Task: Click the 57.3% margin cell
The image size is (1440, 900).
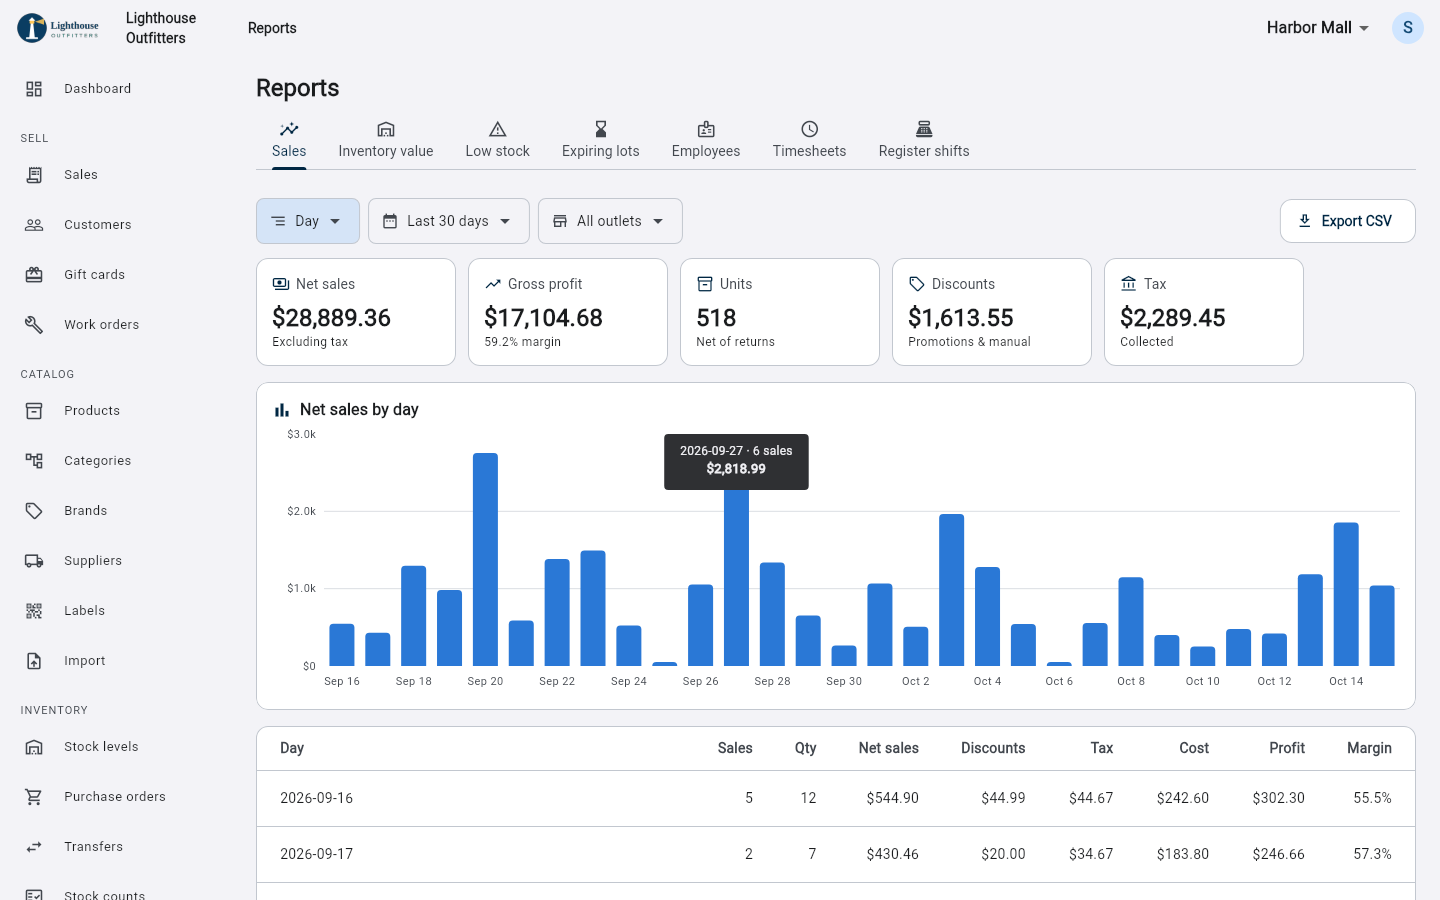Action: point(1372,854)
